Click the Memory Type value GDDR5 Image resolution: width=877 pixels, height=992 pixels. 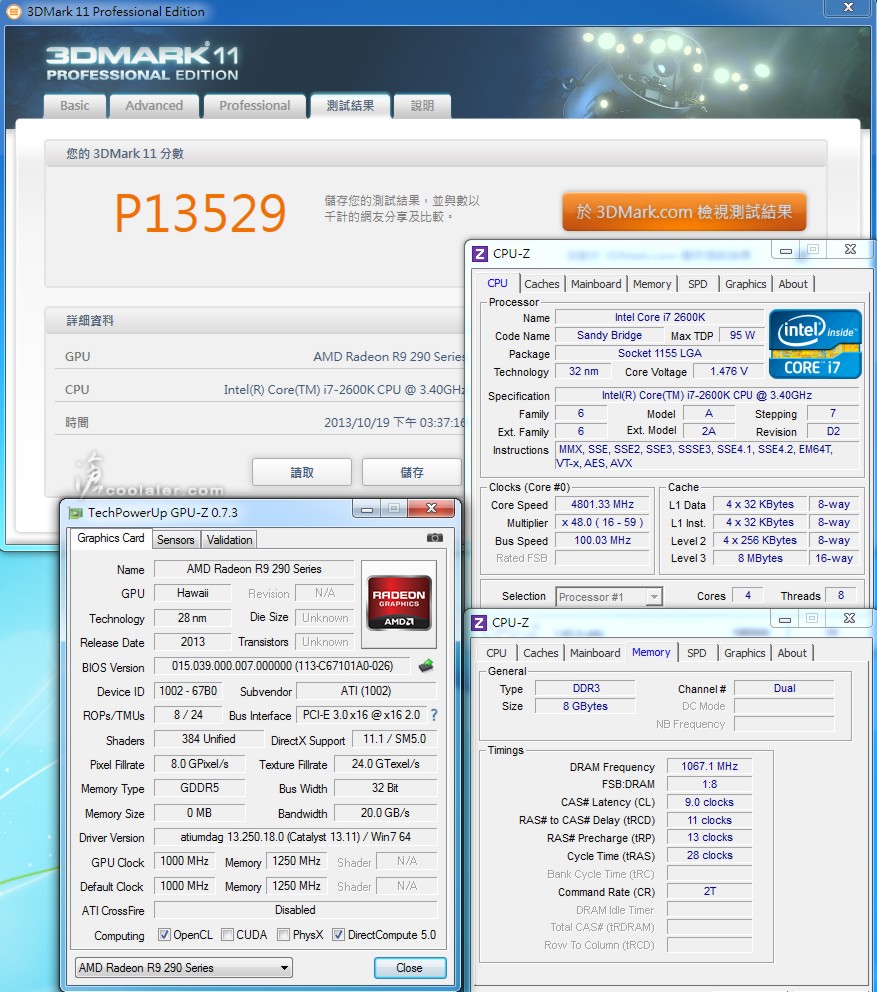click(x=199, y=788)
